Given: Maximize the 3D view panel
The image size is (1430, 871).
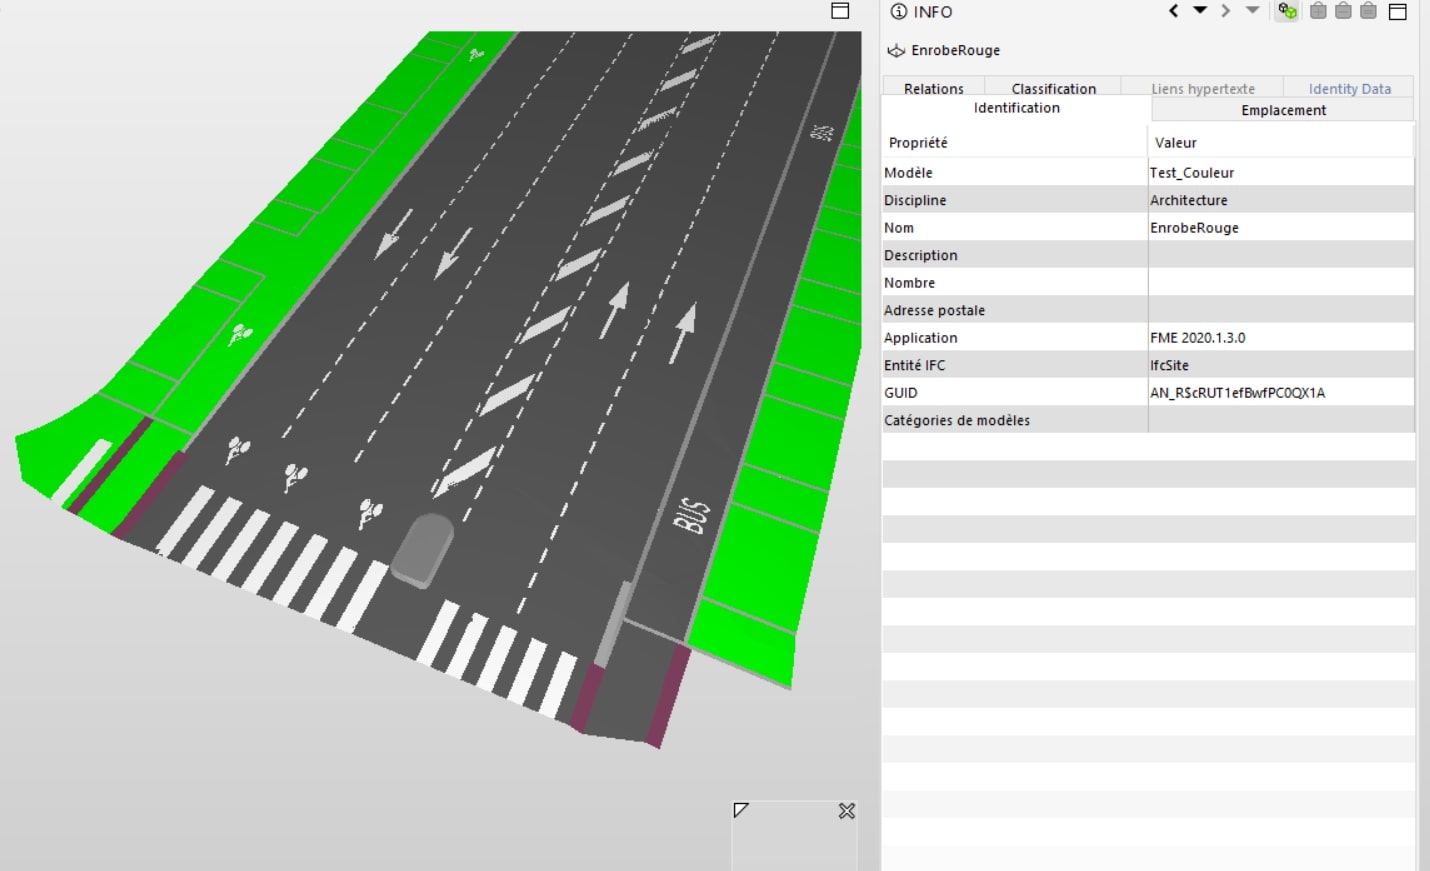Looking at the screenshot, I should click(x=840, y=11).
